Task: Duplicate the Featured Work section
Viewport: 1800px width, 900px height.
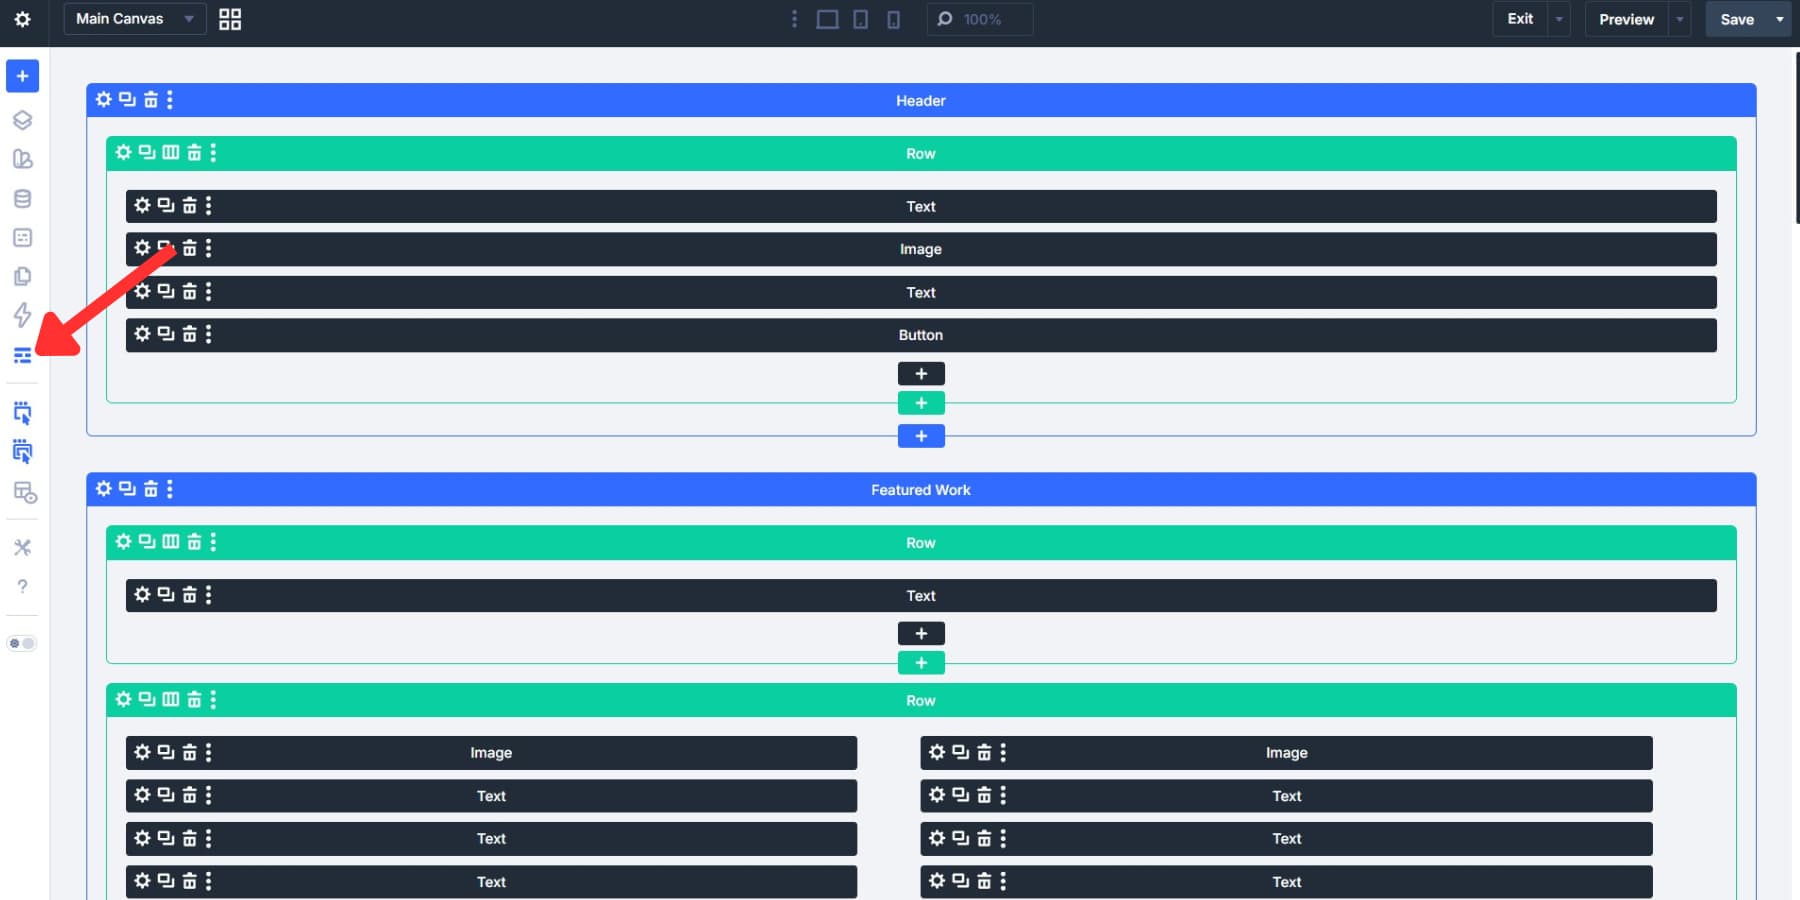Action: coord(126,489)
